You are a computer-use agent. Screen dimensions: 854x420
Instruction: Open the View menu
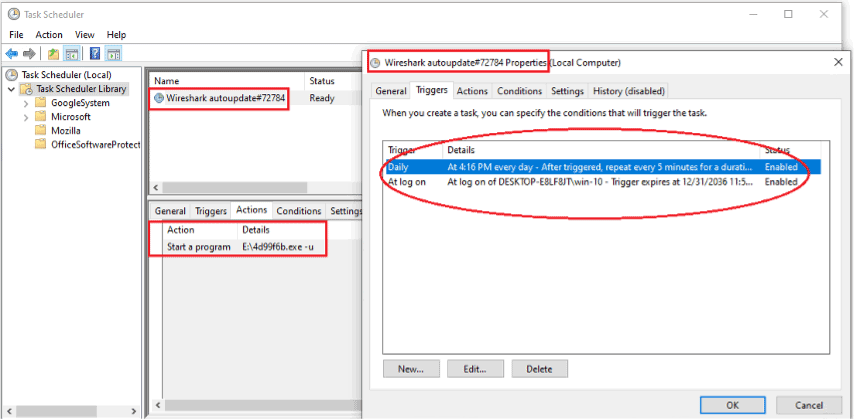click(x=84, y=34)
